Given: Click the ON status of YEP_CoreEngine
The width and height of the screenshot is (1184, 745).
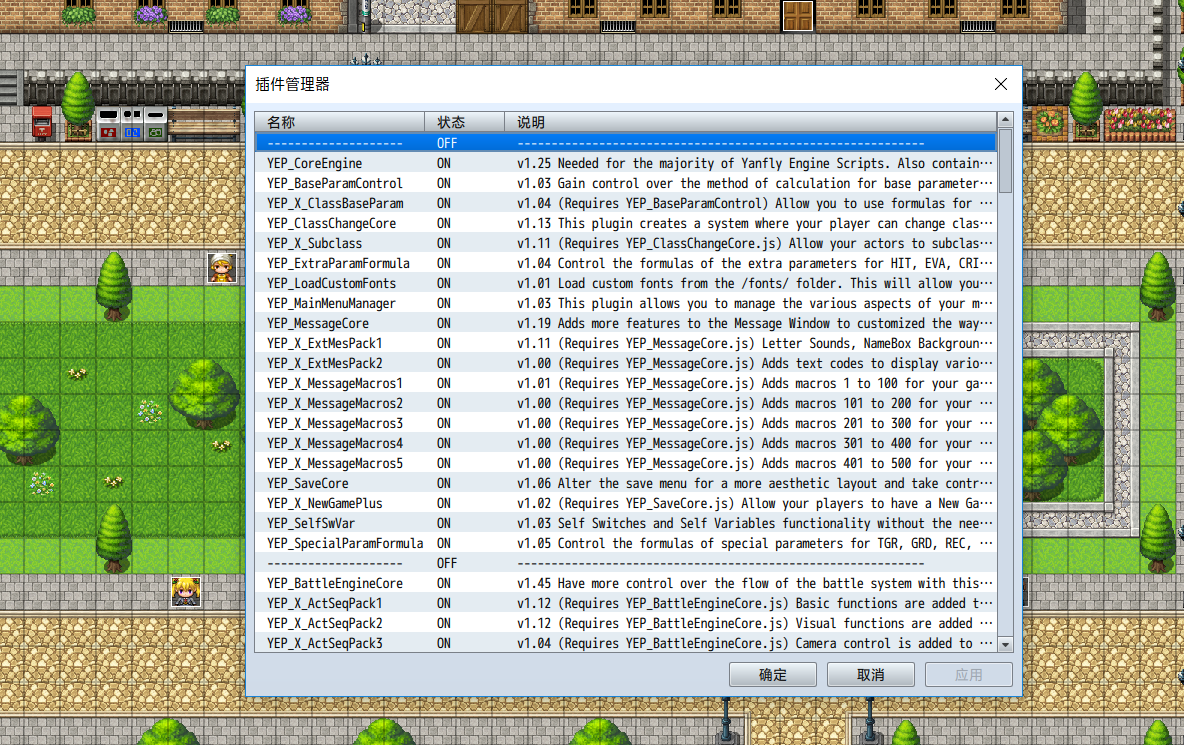Looking at the screenshot, I should (x=443, y=163).
